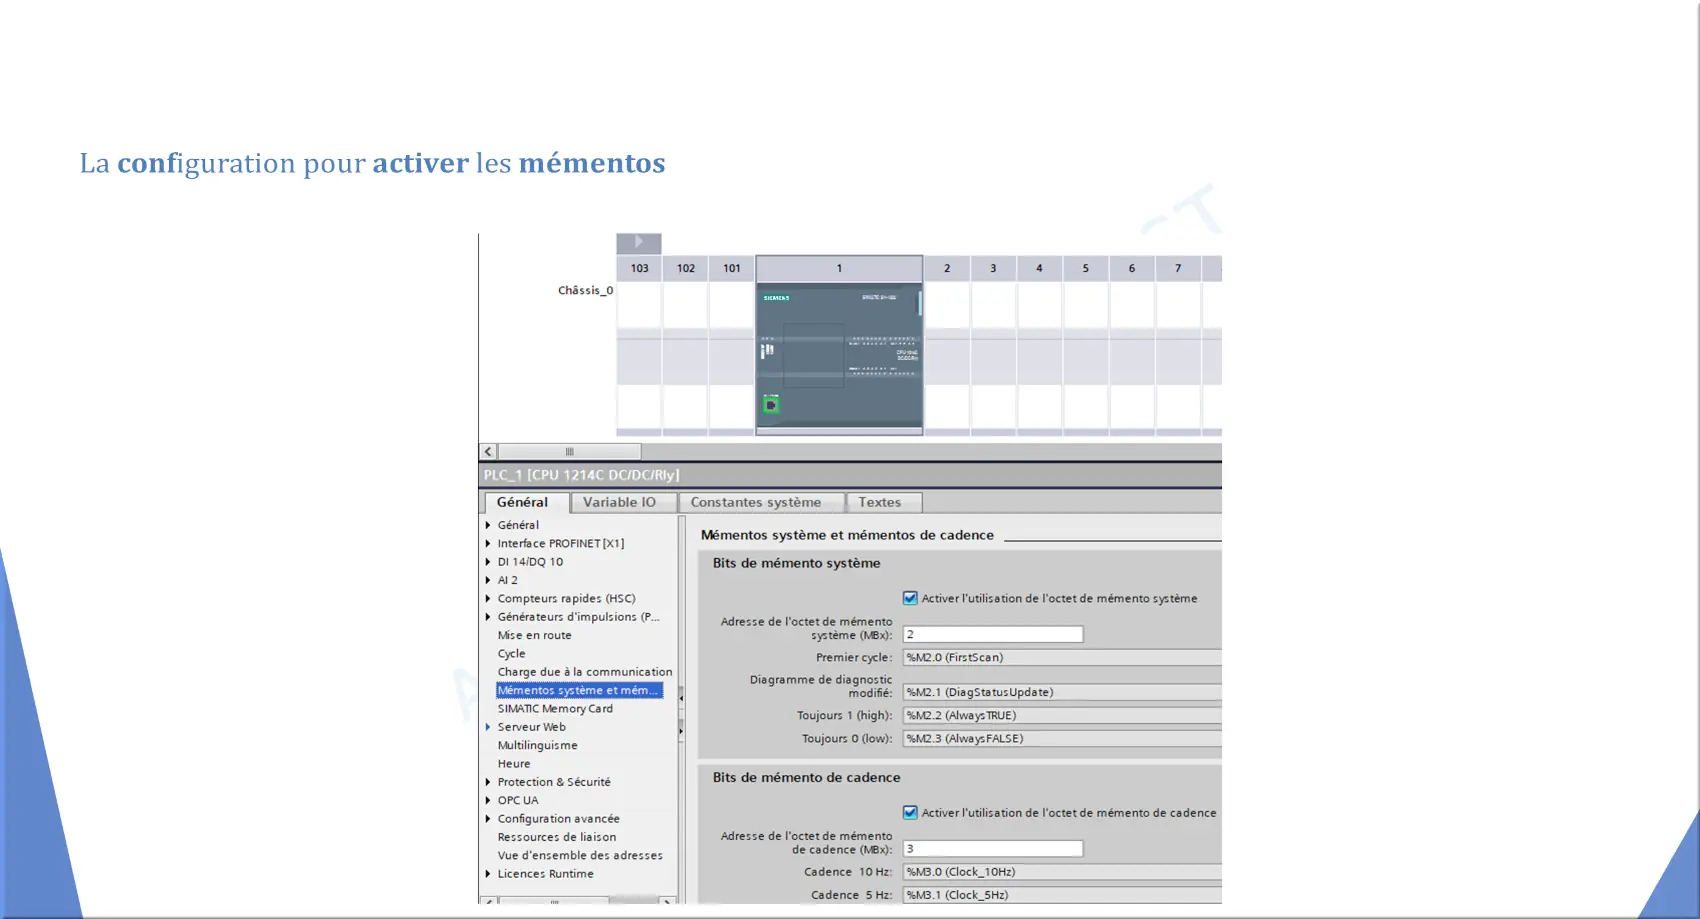This screenshot has height=919, width=1700.
Task: Expand the DI 14/DQ 10 node
Action: point(488,562)
